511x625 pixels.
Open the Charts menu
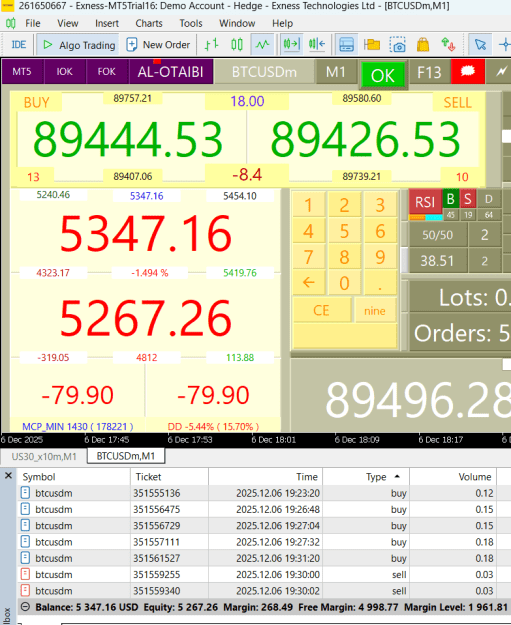(149, 24)
